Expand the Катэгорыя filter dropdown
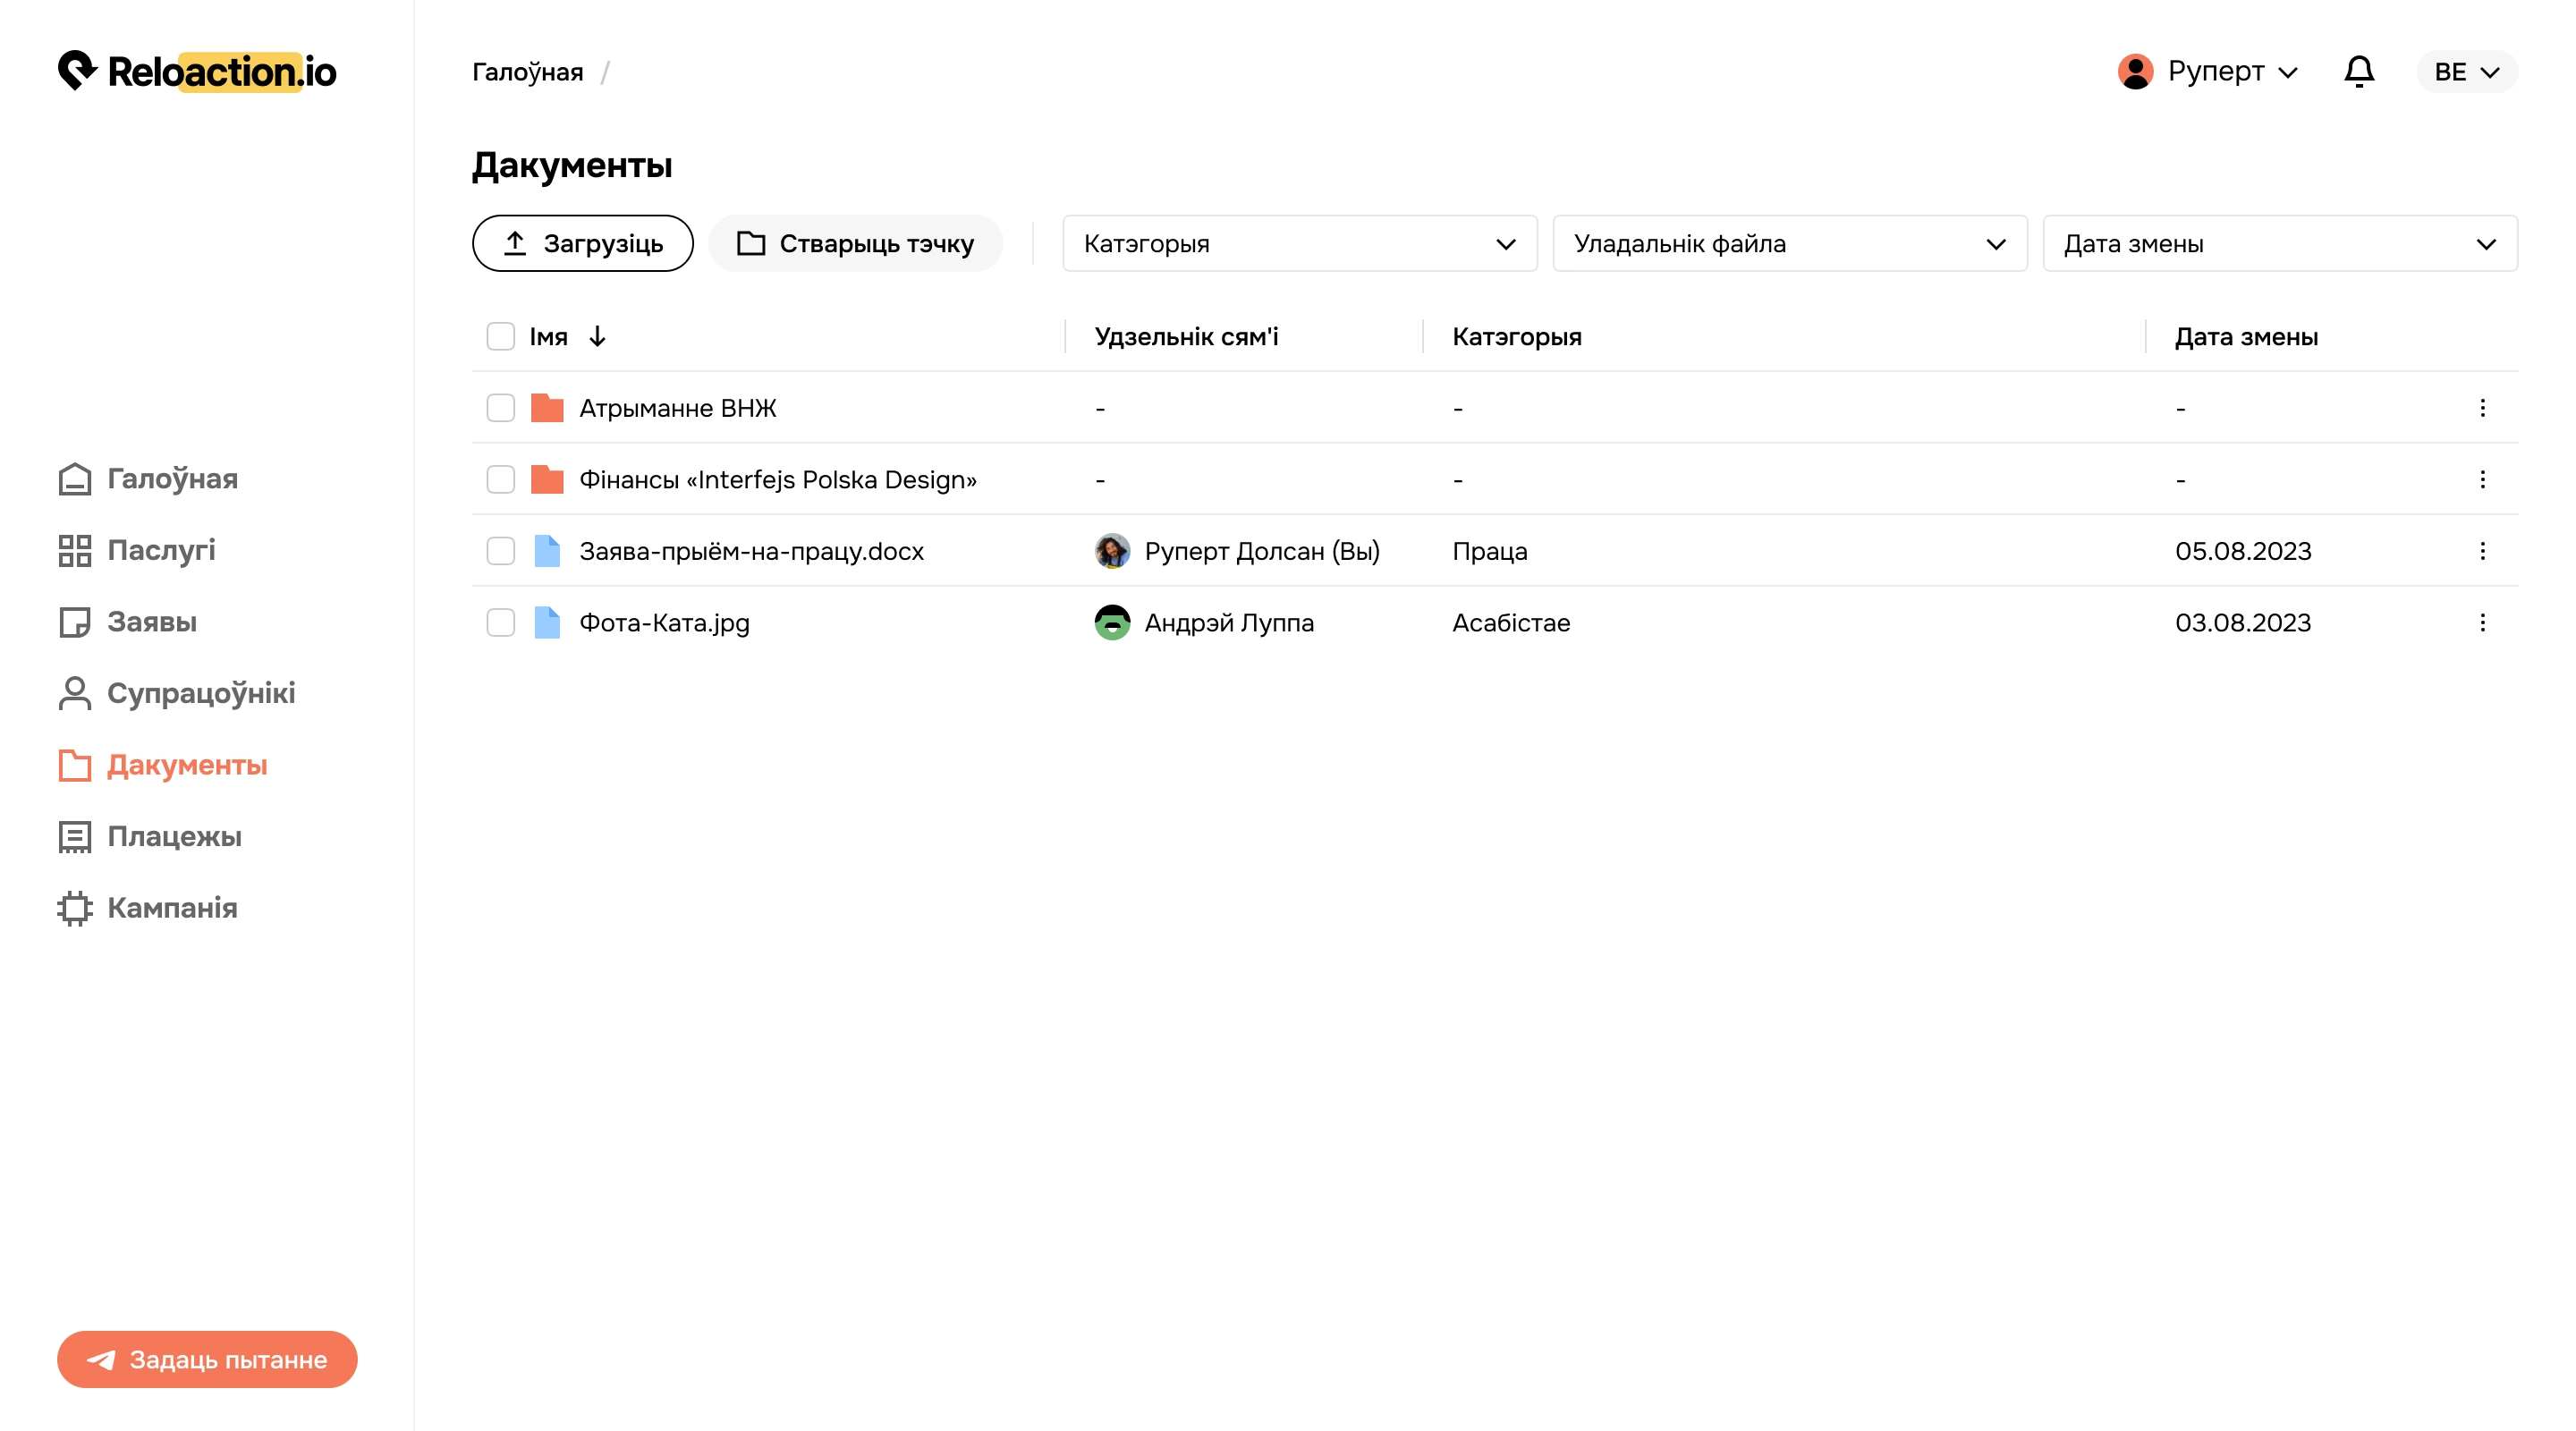 (x=1299, y=244)
